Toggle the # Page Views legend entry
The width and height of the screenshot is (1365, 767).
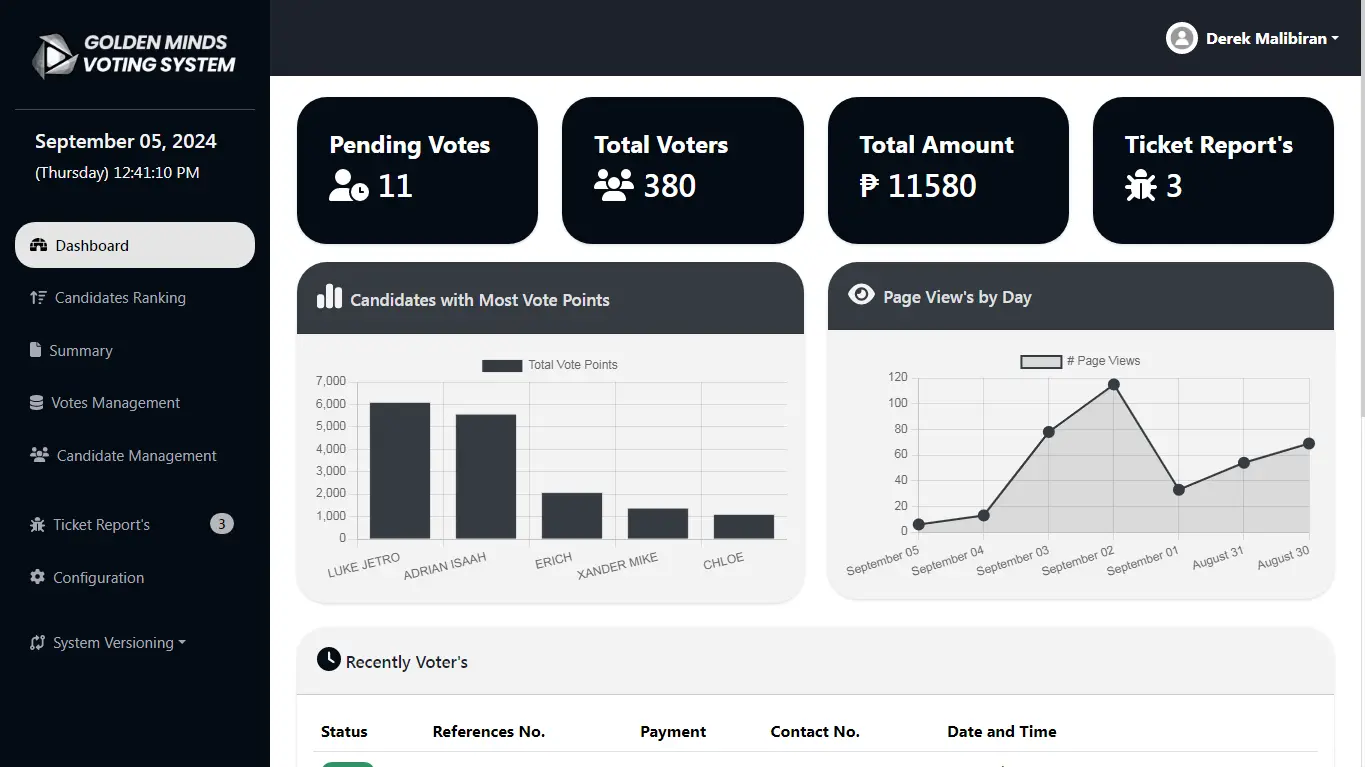point(1079,361)
